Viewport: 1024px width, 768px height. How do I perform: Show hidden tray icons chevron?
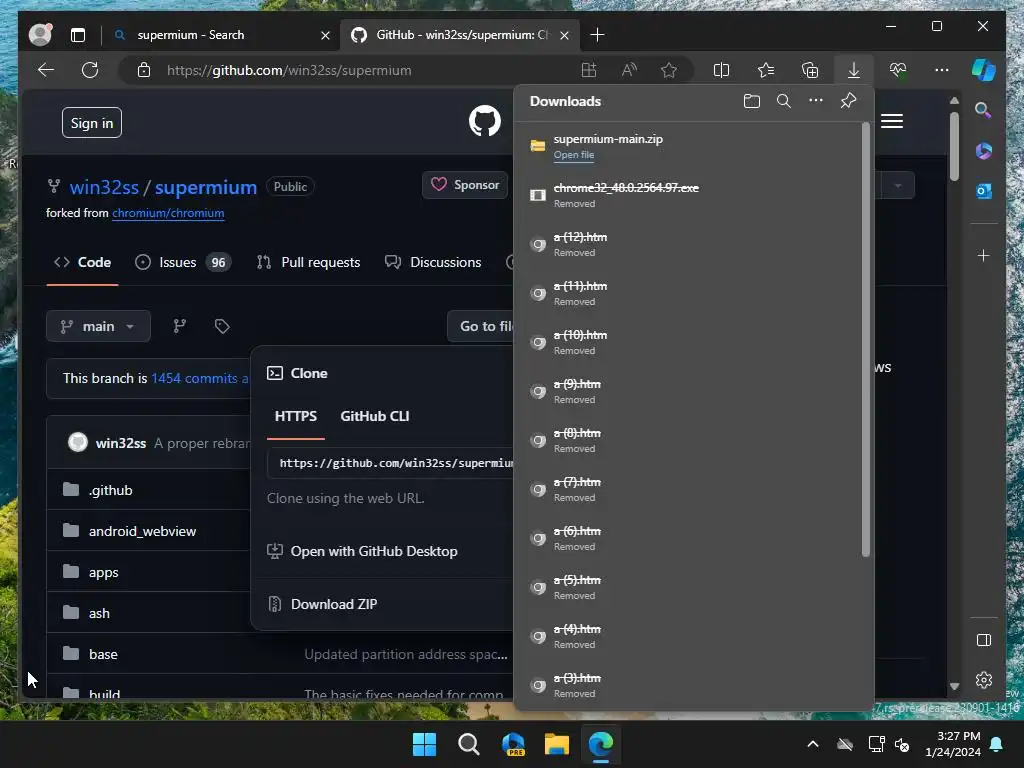(x=813, y=744)
